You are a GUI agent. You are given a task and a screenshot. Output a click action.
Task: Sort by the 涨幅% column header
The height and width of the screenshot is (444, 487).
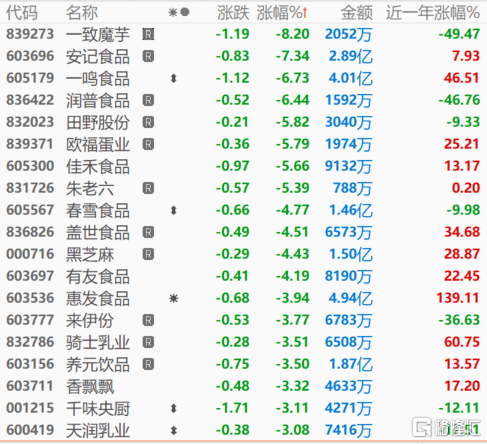pos(282,13)
